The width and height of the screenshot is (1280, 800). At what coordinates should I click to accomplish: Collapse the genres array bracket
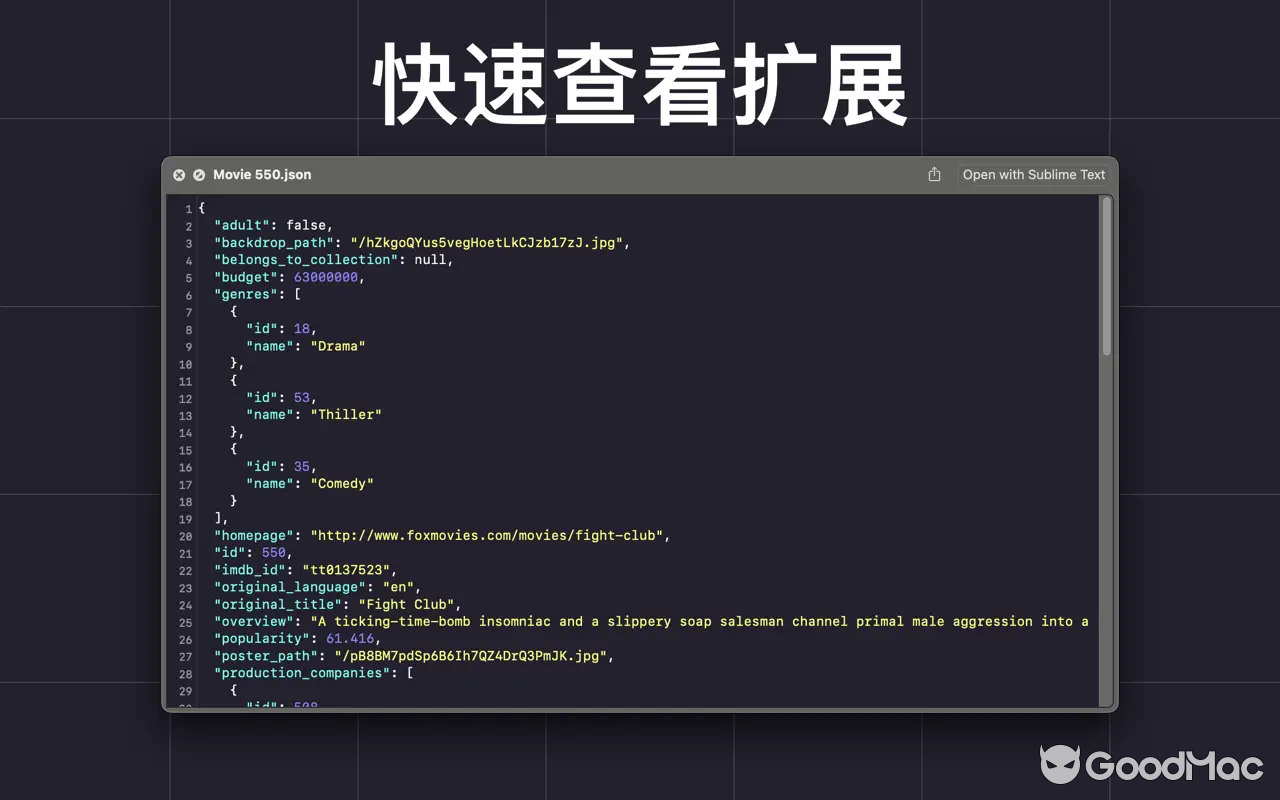[296, 294]
